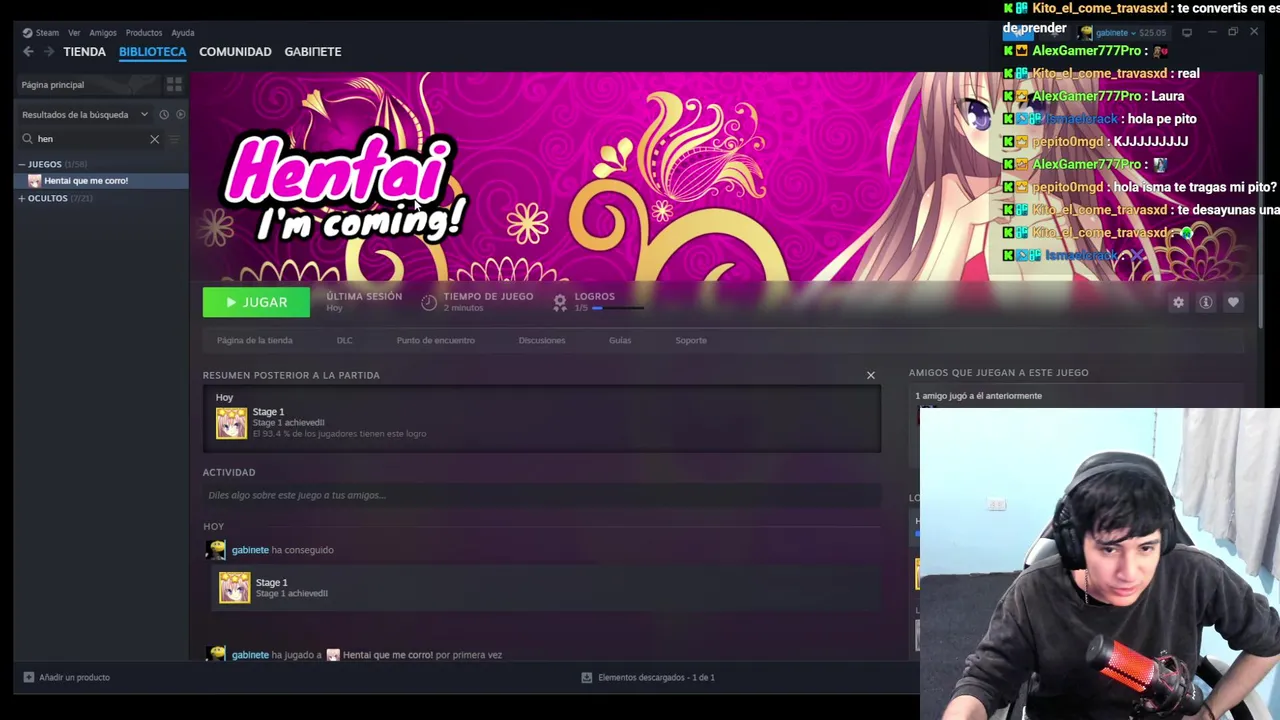Image resolution: width=1280 pixels, height=720 pixels.
Task: Click the green JUGAR button
Action: click(x=256, y=302)
